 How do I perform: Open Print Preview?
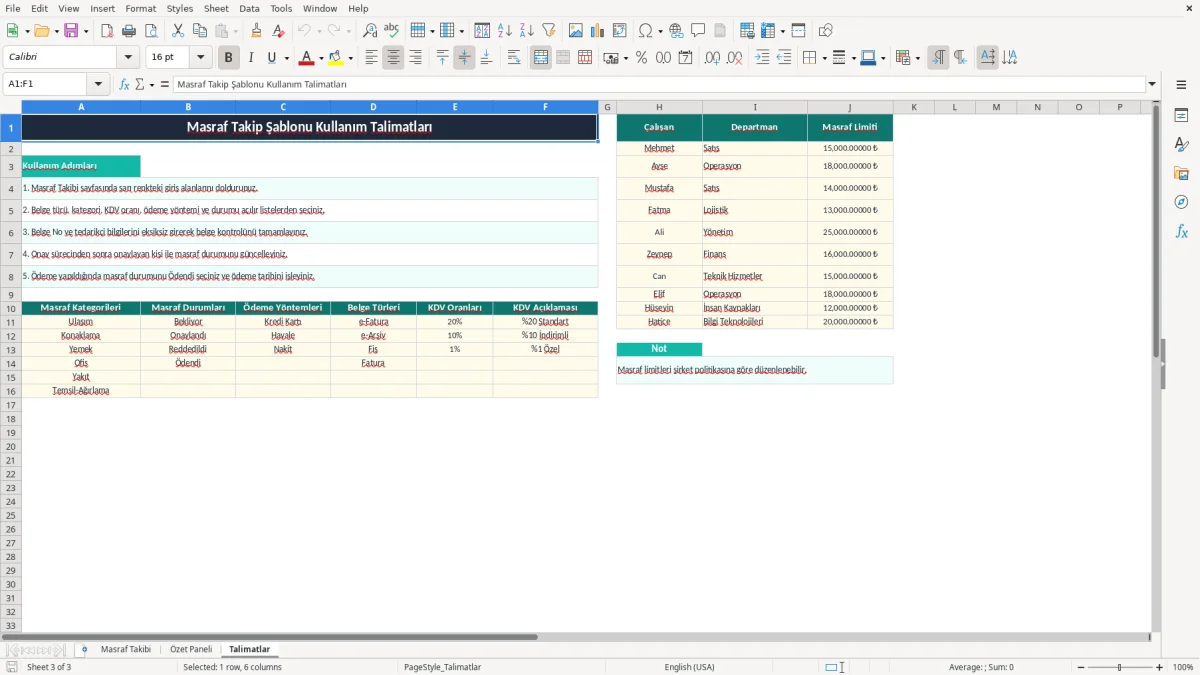(151, 31)
